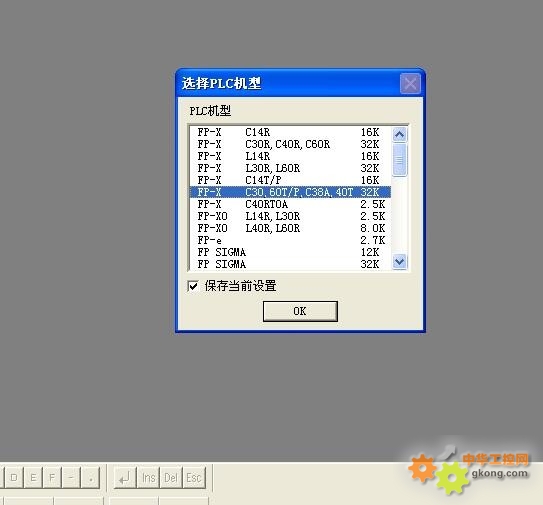The height and width of the screenshot is (505, 543).
Task: Pick FP SIGMA 12K entry
Action: [x=290, y=252]
